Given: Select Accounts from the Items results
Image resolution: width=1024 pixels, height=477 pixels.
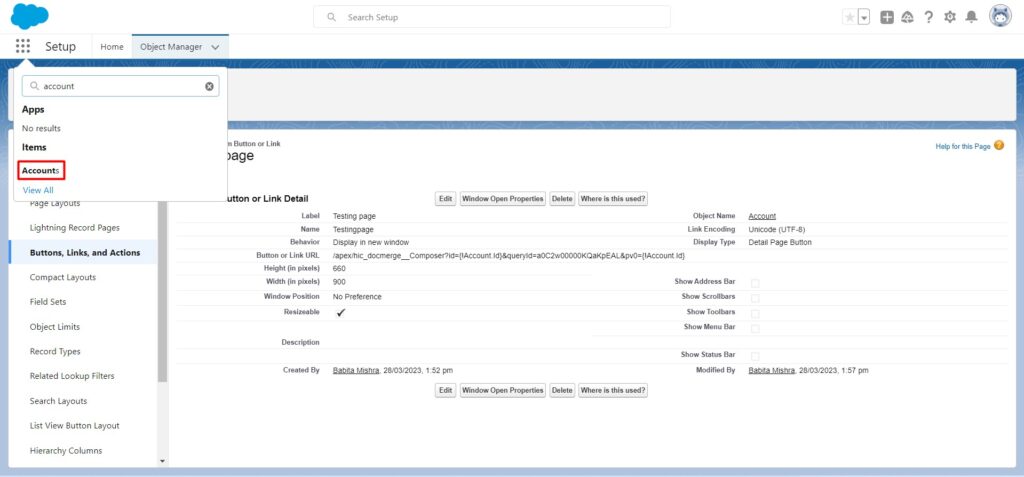Looking at the screenshot, I should [40, 171].
